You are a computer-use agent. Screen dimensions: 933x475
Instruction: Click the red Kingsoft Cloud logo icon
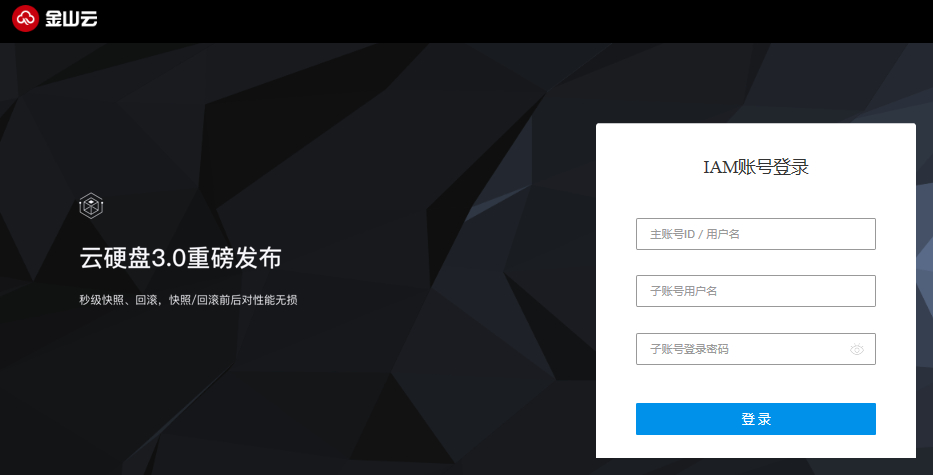tap(25, 18)
